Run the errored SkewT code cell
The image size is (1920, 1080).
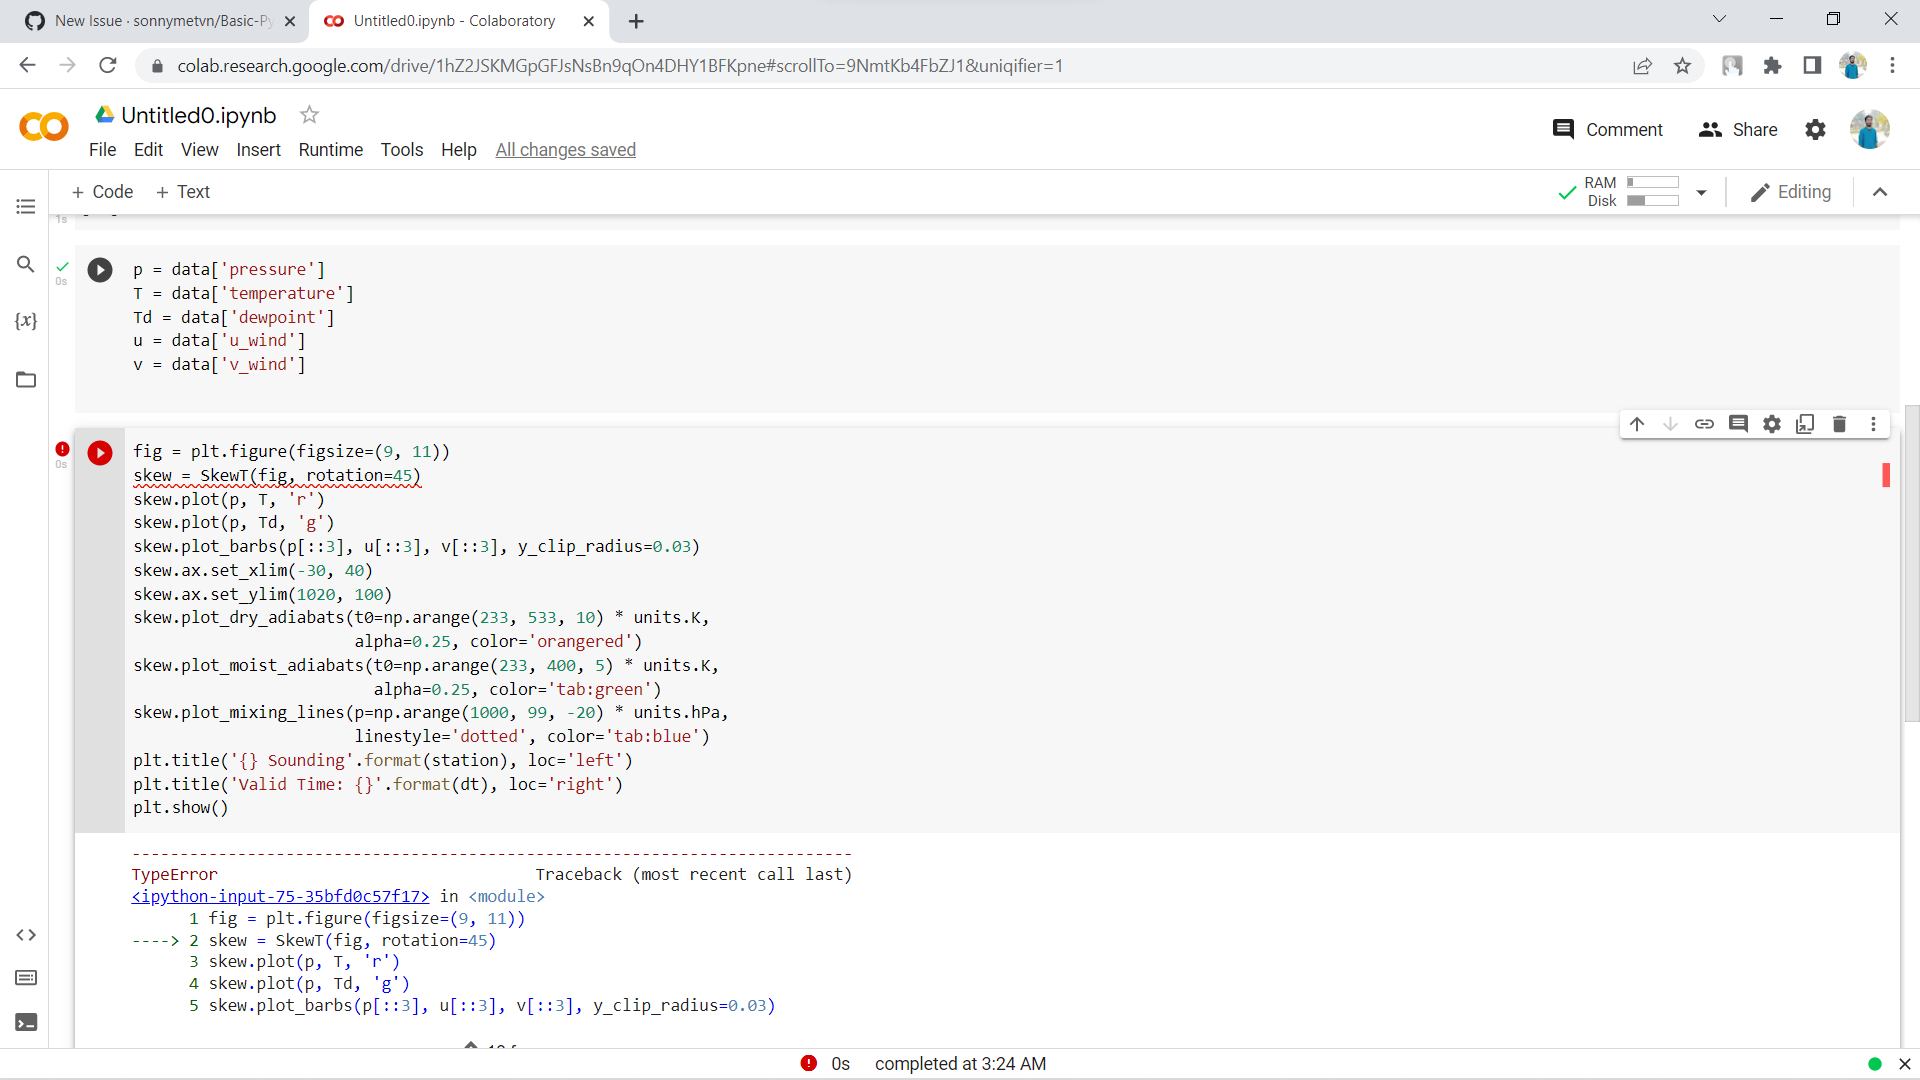[100, 453]
